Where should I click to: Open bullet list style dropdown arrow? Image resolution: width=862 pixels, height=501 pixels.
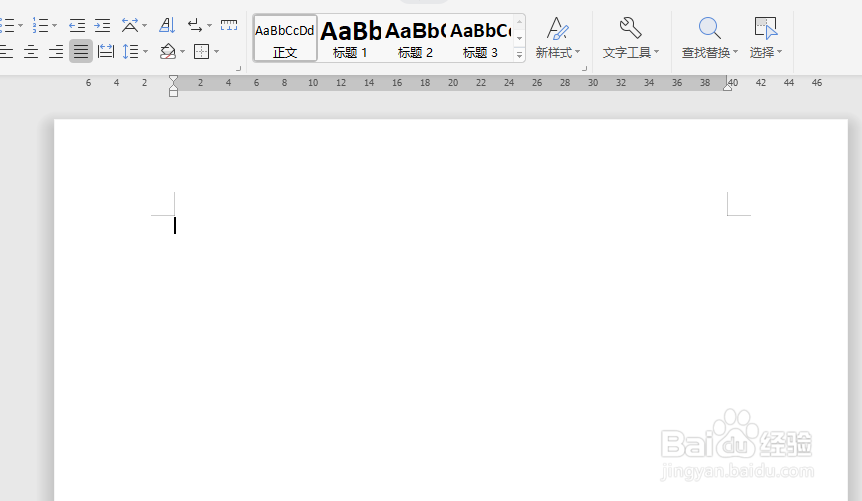point(20,25)
